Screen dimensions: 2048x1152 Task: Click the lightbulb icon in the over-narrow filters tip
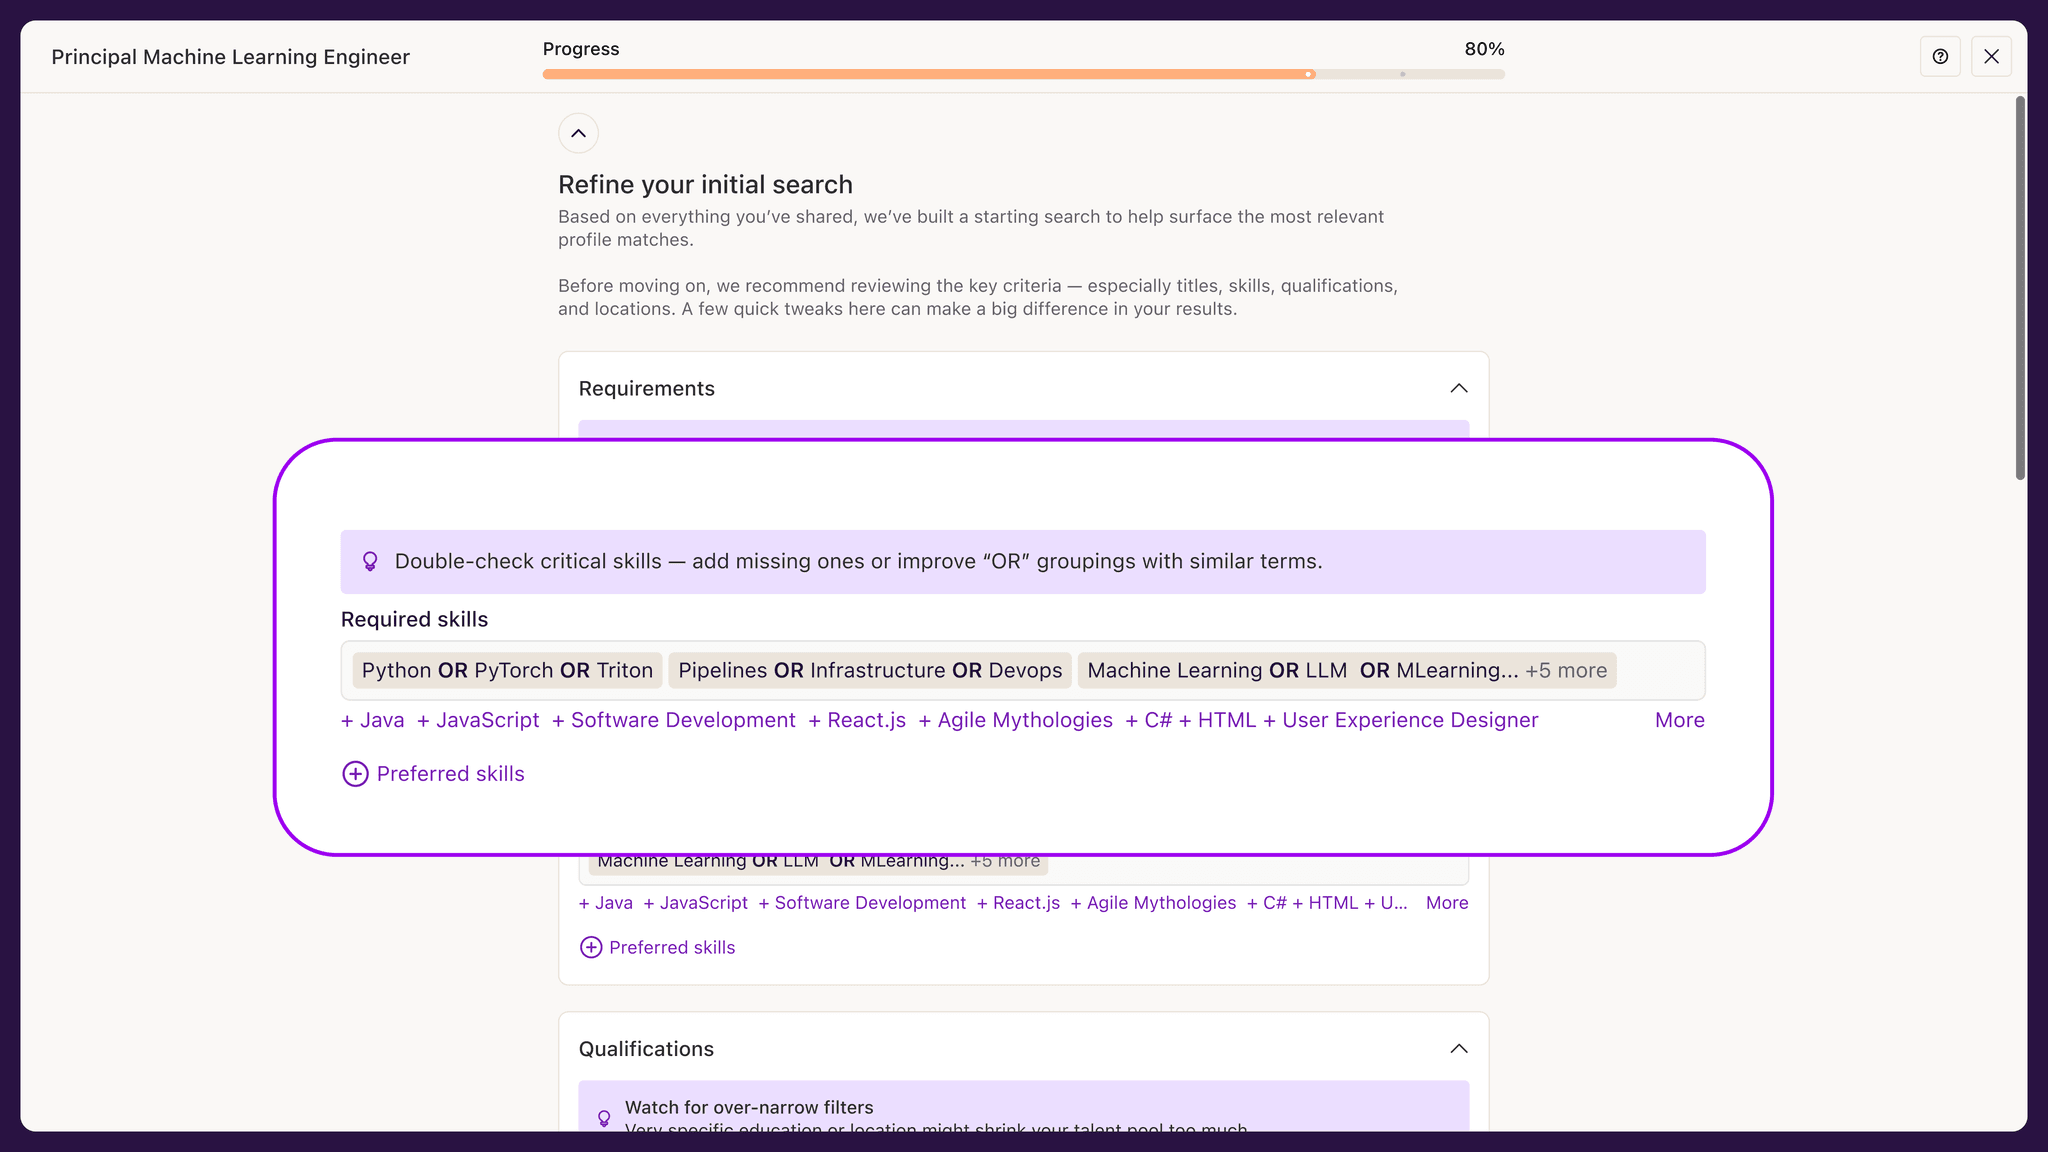click(x=604, y=1117)
